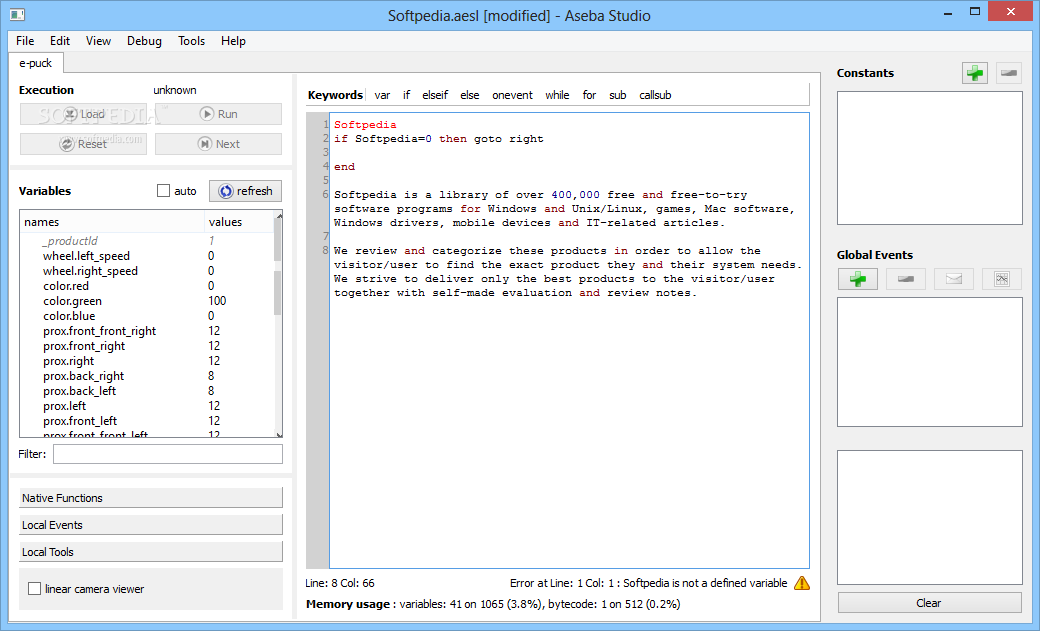Open the View menu
This screenshot has height=631, width=1040.
pos(98,41)
